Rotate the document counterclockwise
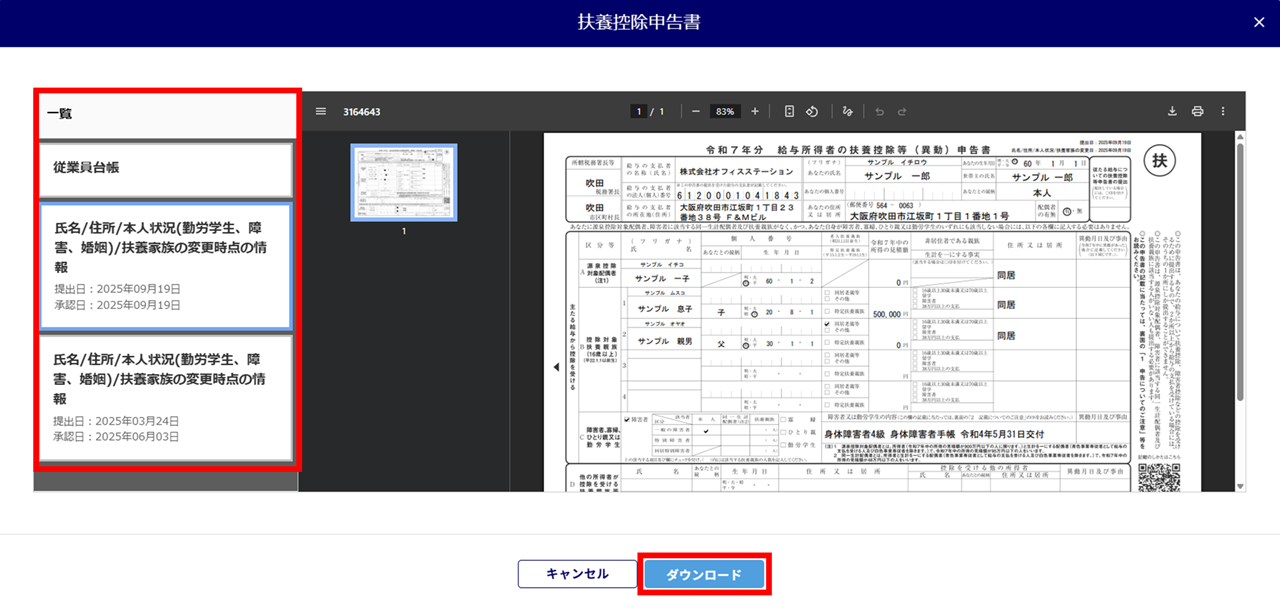The image size is (1280, 612). coord(813,111)
